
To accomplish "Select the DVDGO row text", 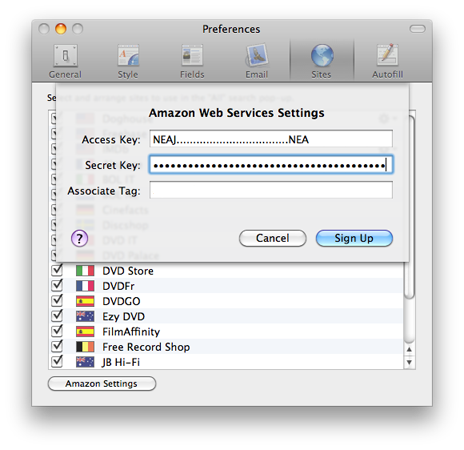I will [x=121, y=301].
